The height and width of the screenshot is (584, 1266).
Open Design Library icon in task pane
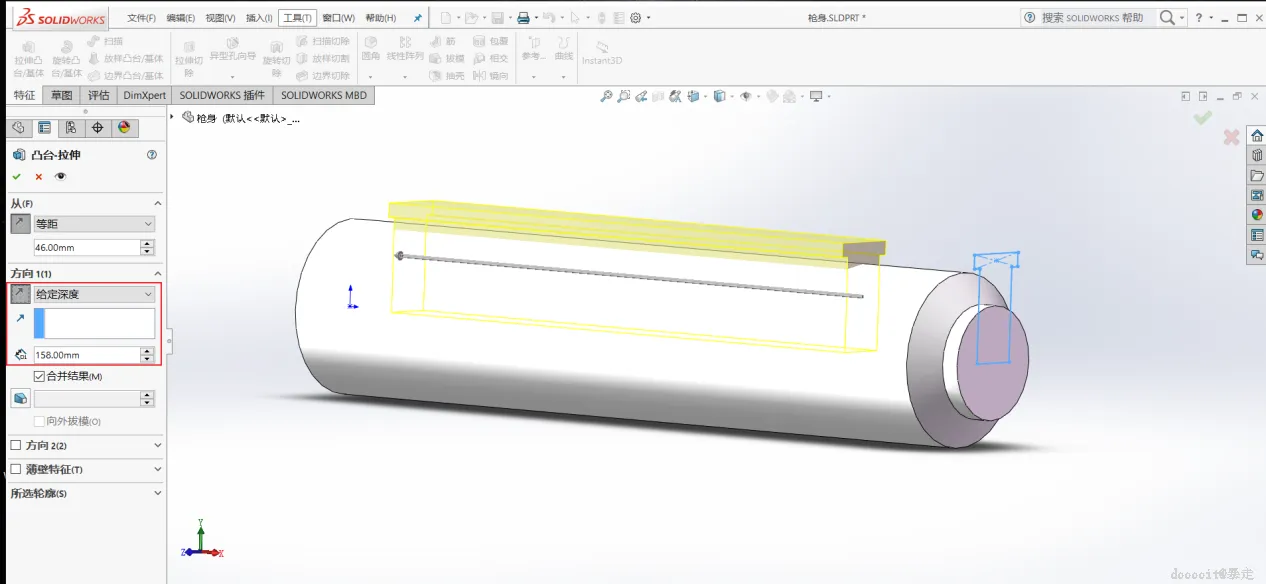[x=1257, y=155]
